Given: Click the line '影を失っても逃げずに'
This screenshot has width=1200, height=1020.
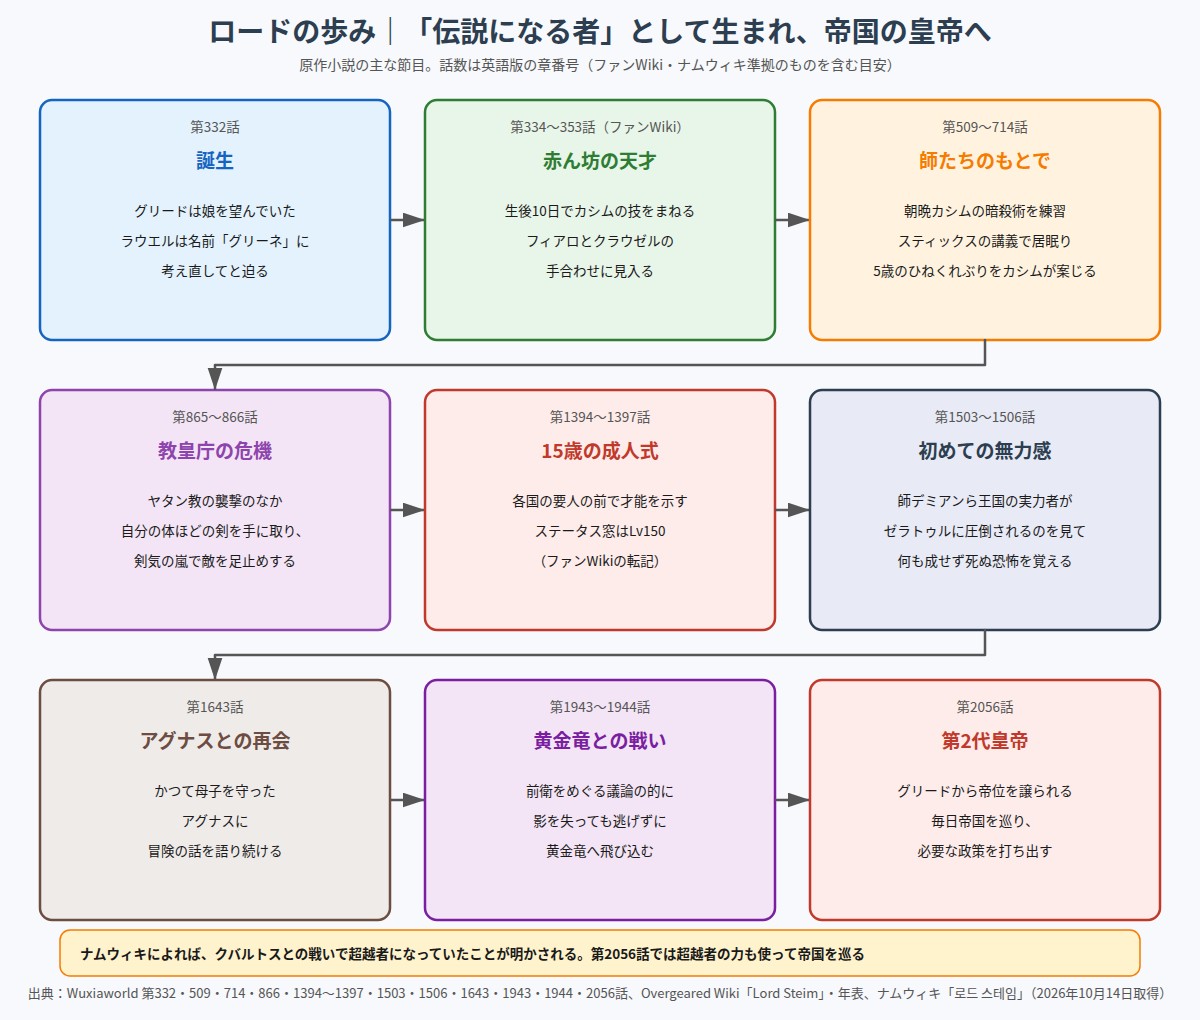Looking at the screenshot, I should [x=600, y=821].
